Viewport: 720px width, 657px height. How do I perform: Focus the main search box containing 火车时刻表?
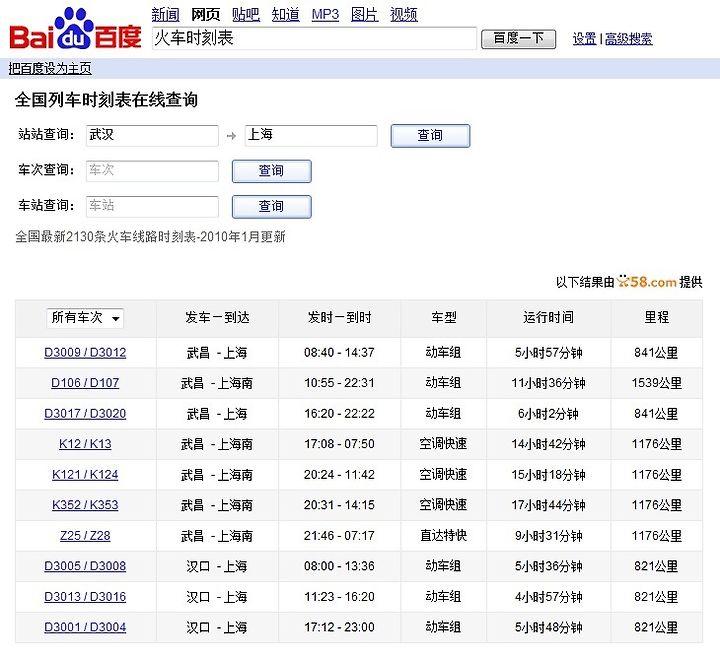tap(314, 38)
